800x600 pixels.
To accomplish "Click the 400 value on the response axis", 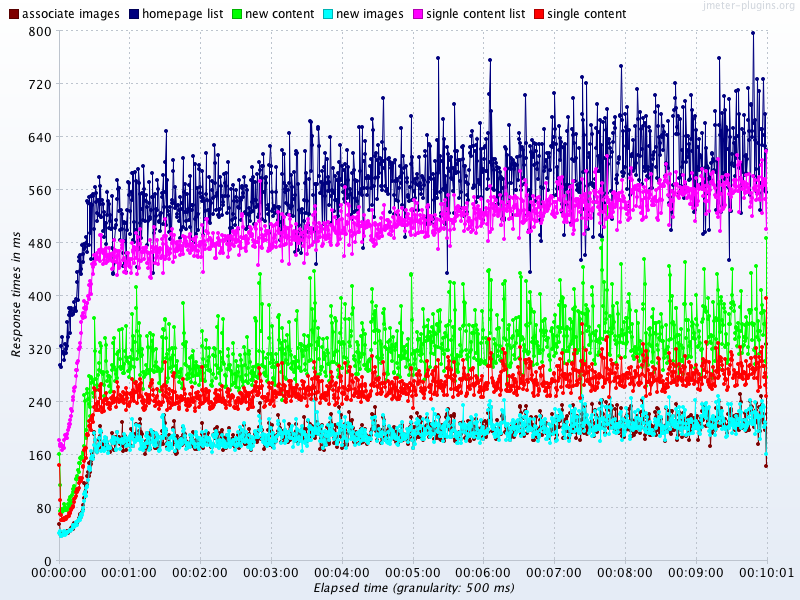I will [x=39, y=296].
